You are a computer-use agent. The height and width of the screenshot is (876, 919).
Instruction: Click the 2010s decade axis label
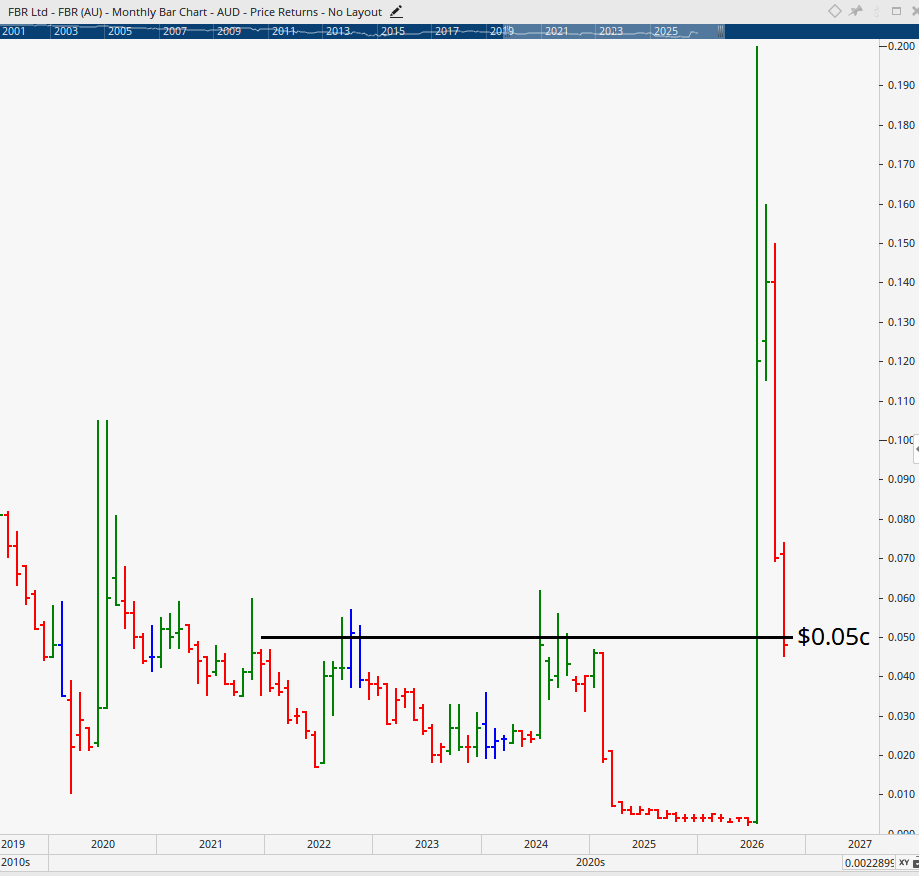pyautogui.click(x=15, y=862)
